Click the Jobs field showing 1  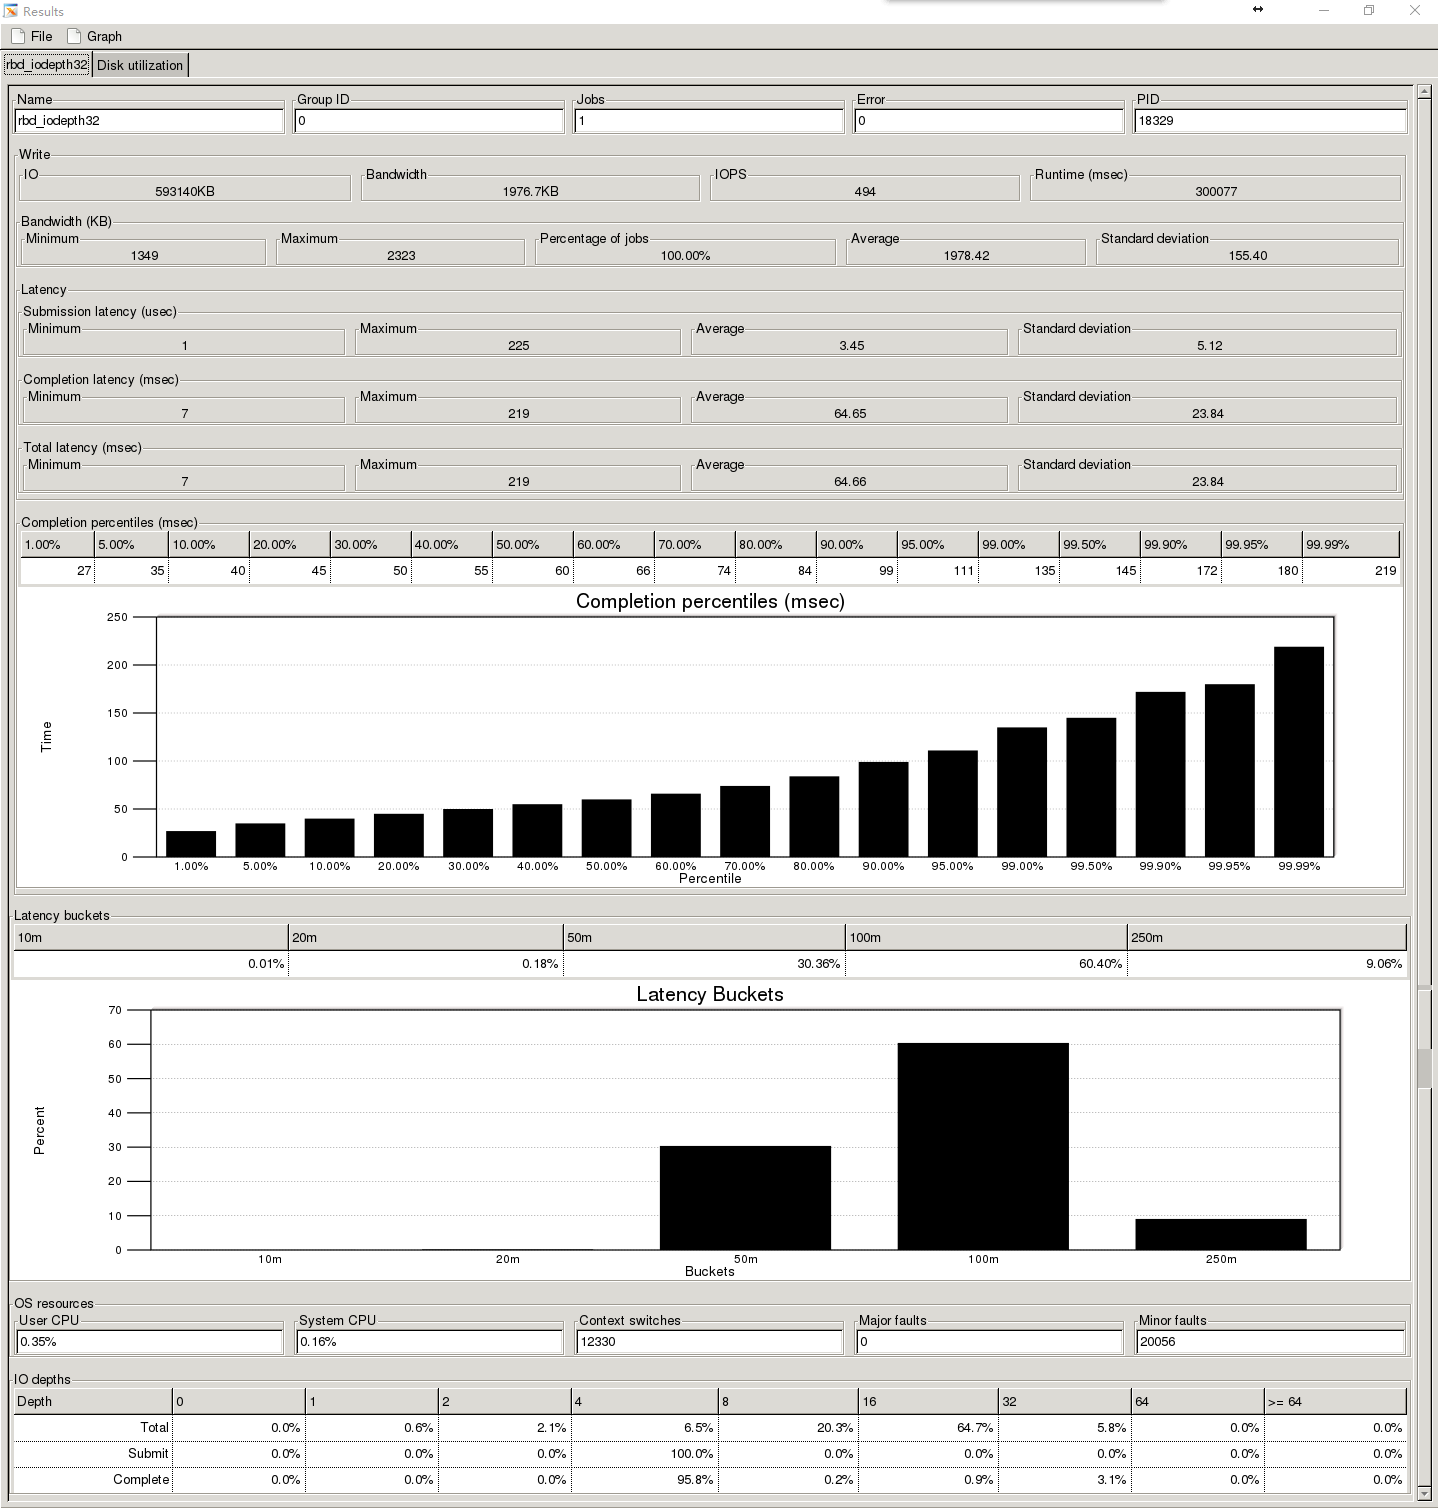pos(709,120)
